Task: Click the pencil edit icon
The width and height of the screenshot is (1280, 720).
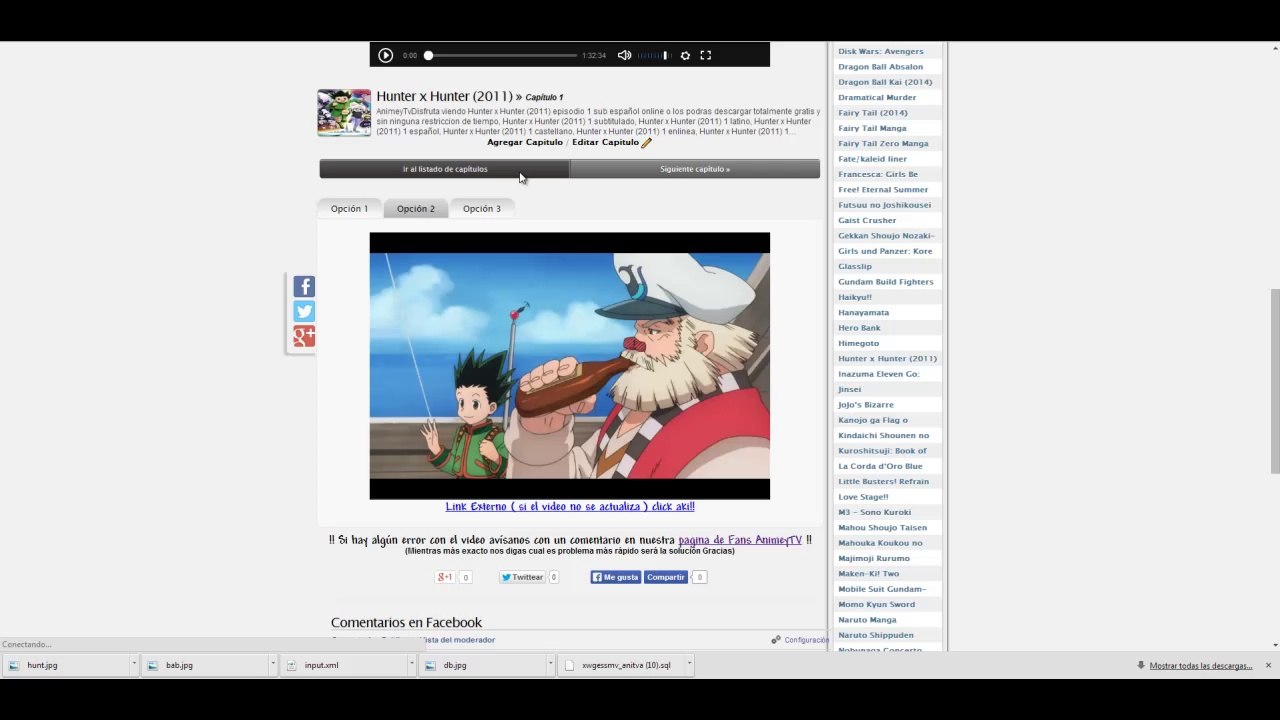Action: [646, 142]
